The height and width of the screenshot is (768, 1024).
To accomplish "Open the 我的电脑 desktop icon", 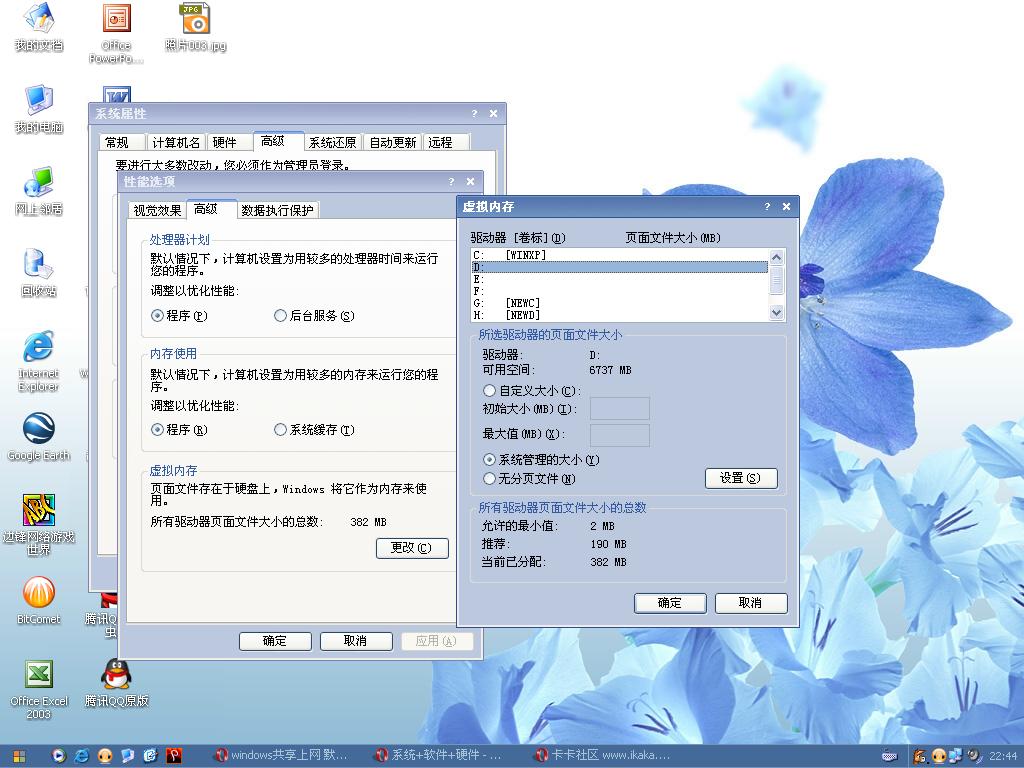I will [39, 108].
